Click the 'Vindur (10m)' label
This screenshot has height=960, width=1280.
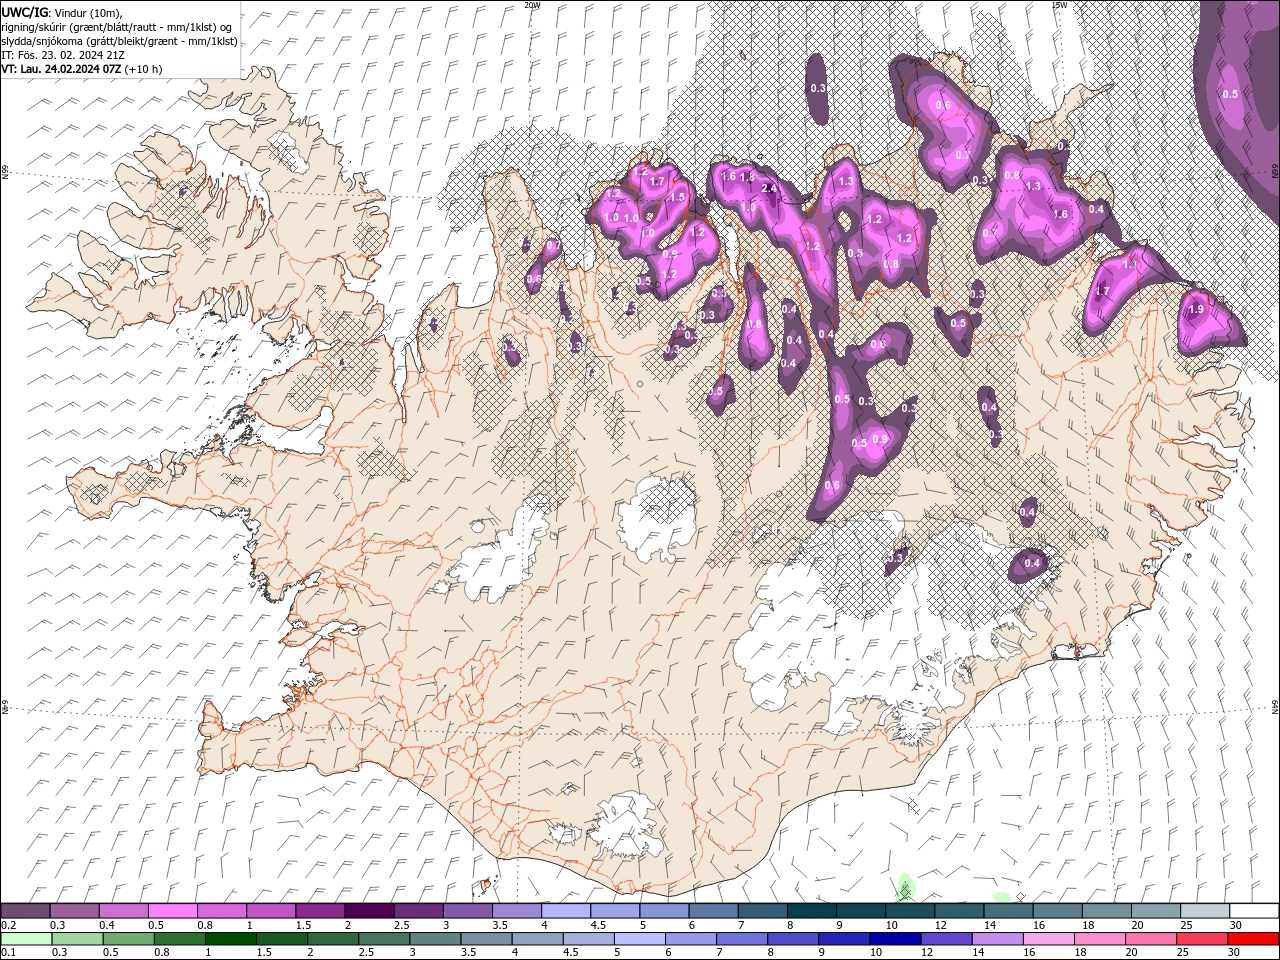pyautogui.click(x=89, y=12)
